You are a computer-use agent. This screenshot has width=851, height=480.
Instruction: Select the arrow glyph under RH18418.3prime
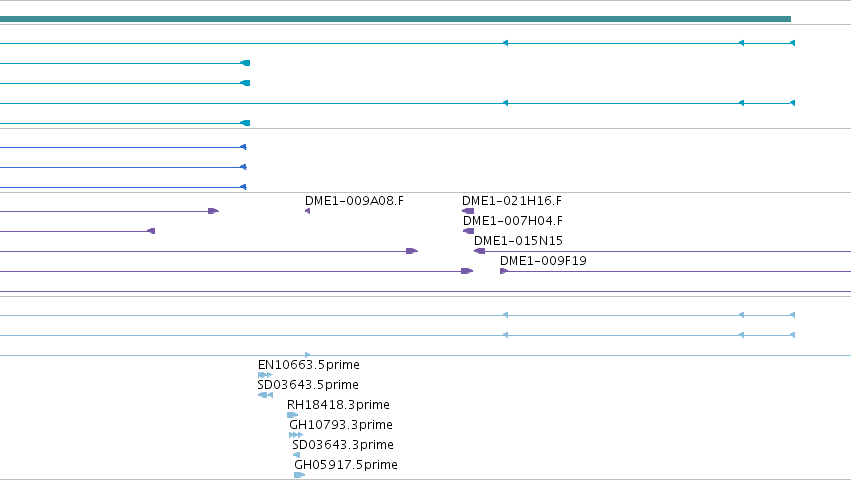point(293,415)
